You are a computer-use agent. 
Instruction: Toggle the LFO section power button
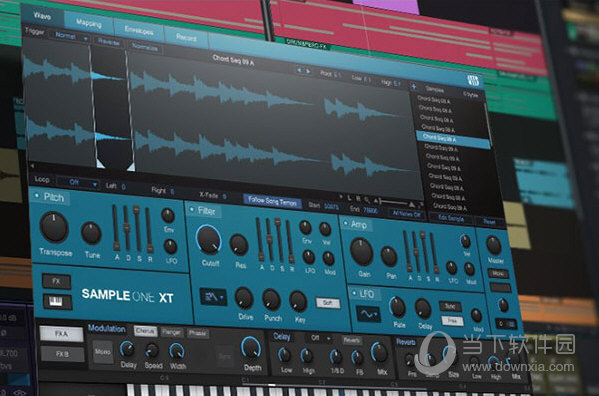pyautogui.click(x=354, y=293)
